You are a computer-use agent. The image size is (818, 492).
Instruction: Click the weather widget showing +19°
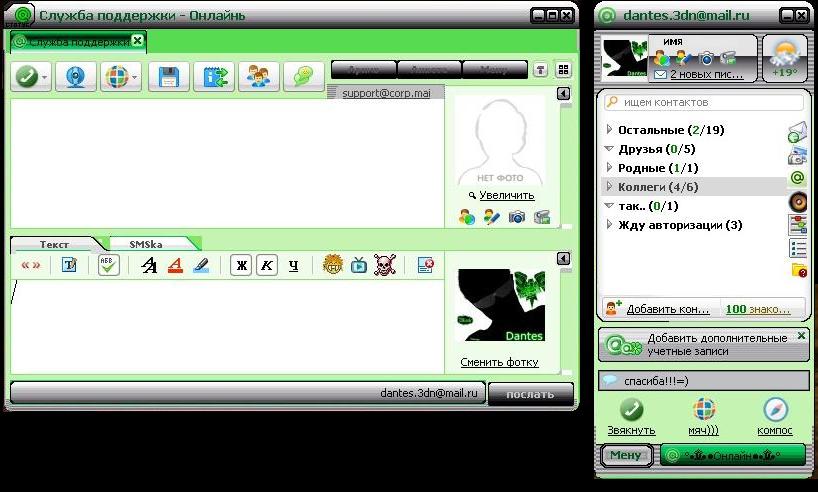click(785, 58)
